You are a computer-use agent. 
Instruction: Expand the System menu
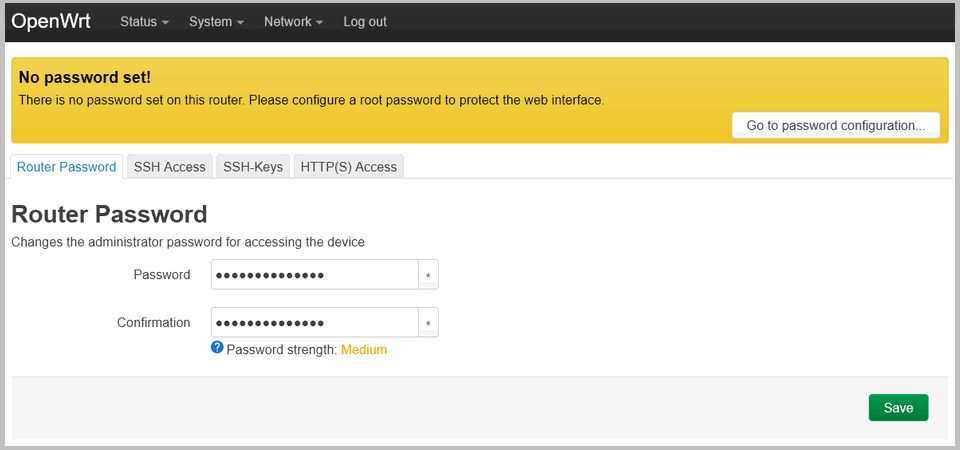pos(216,22)
